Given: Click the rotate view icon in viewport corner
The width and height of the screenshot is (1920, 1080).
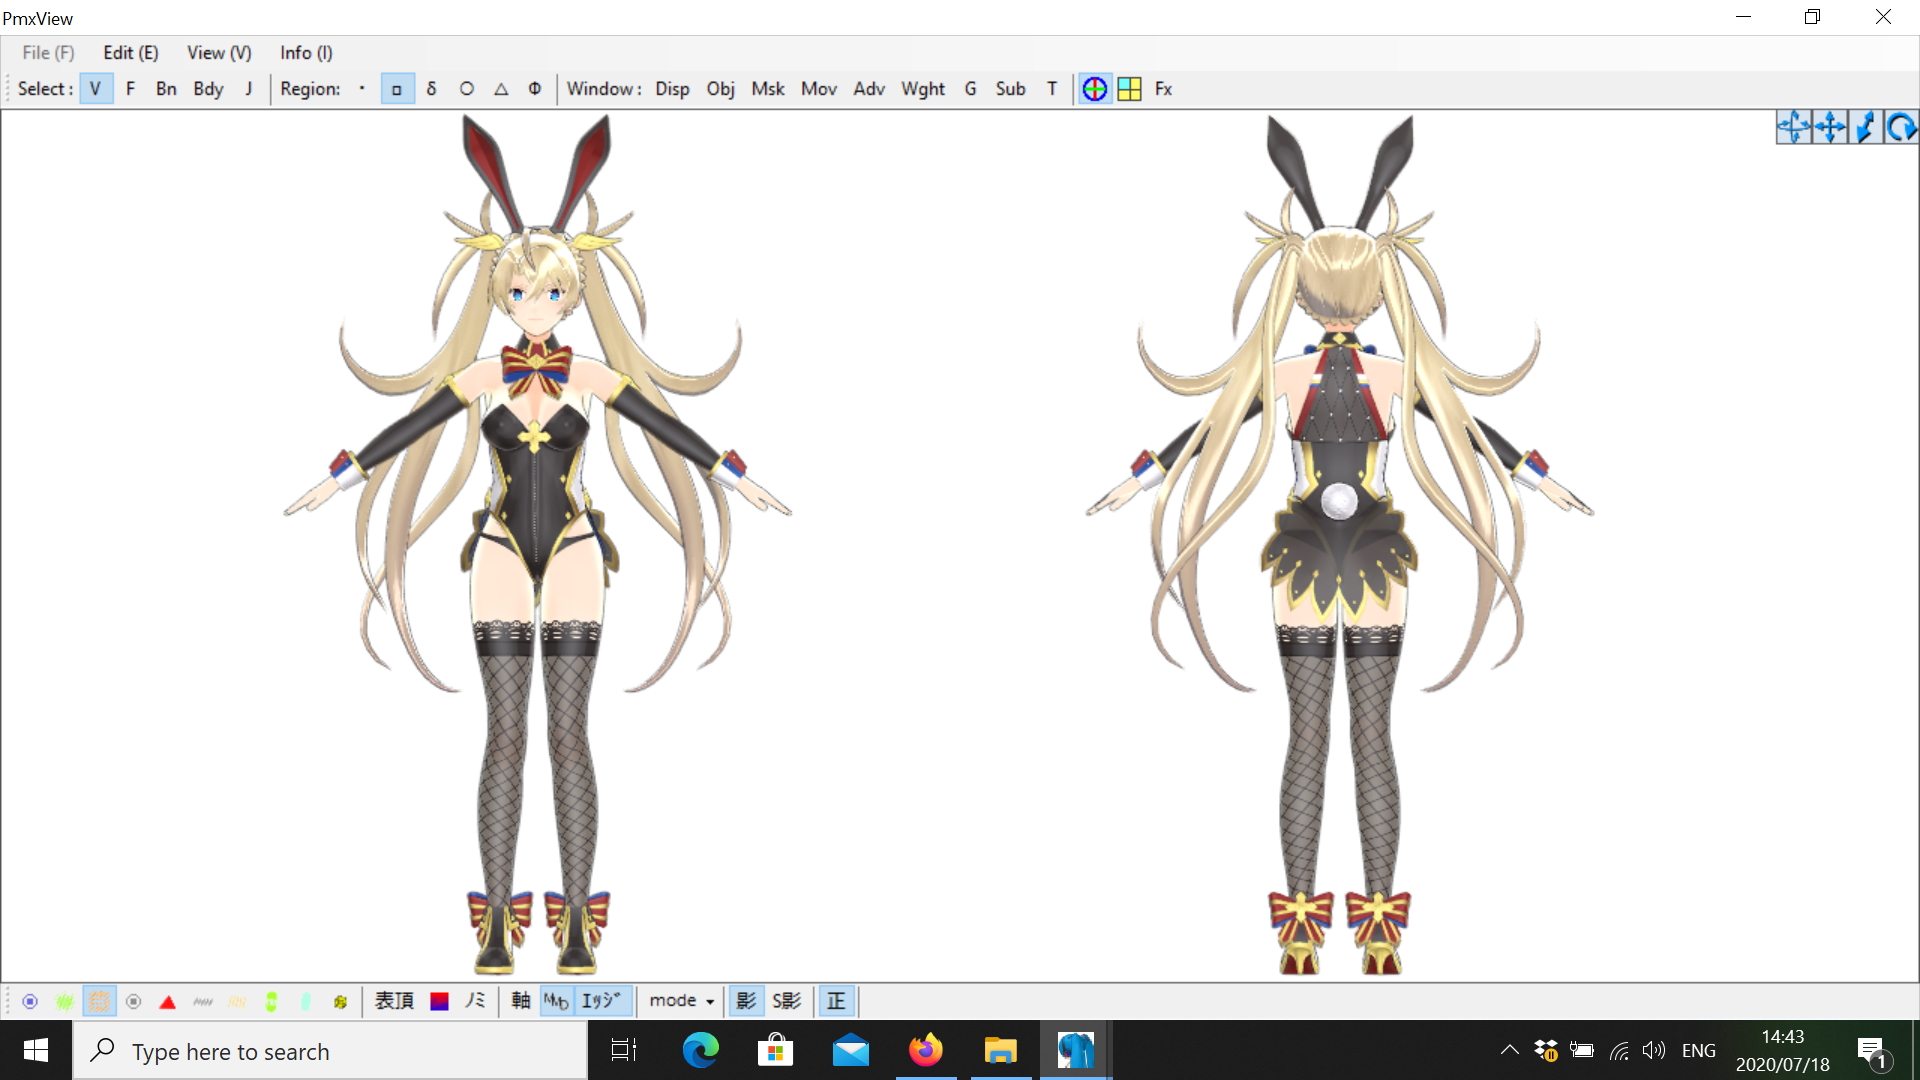Looking at the screenshot, I should (x=1901, y=128).
